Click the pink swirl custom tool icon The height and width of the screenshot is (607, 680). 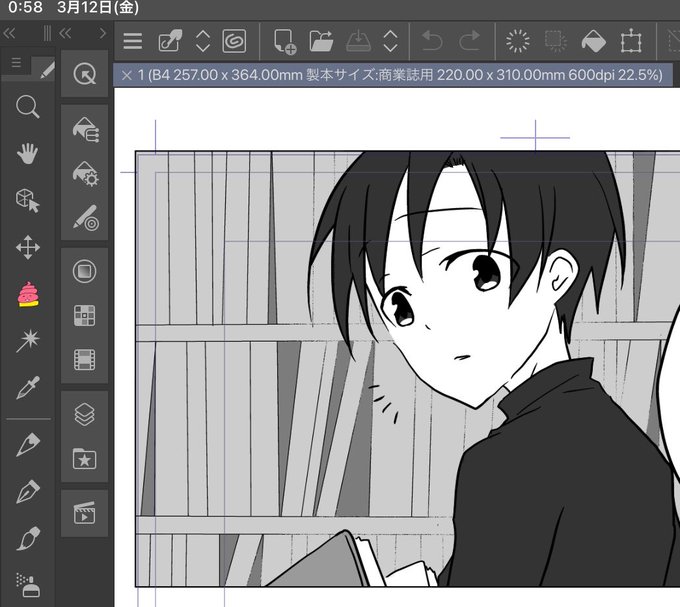[28, 294]
